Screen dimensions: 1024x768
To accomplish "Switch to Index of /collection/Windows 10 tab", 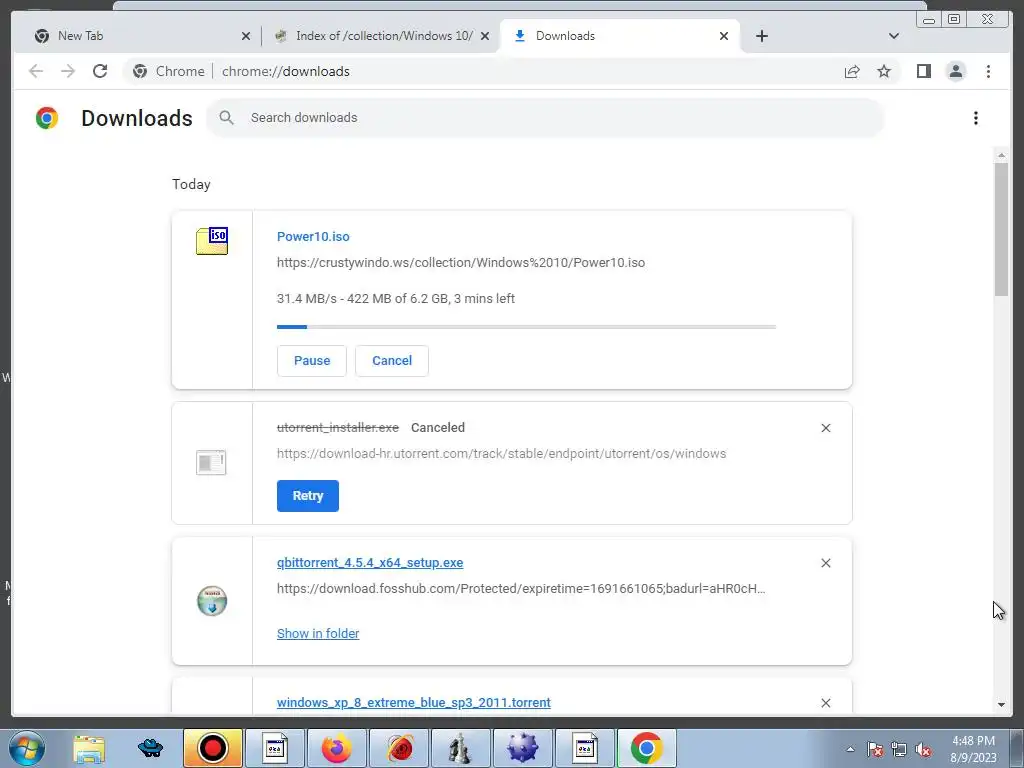I will [x=379, y=36].
